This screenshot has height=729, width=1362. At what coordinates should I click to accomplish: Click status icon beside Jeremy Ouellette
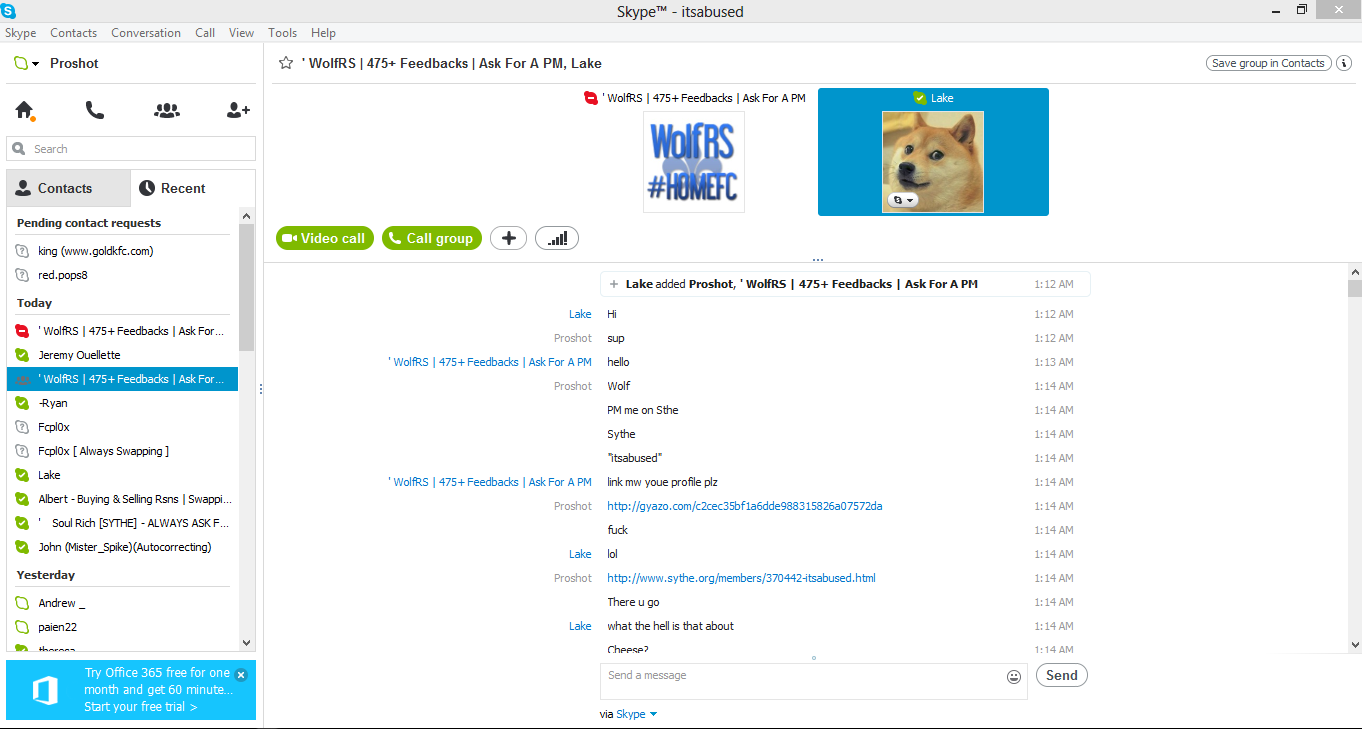22,355
